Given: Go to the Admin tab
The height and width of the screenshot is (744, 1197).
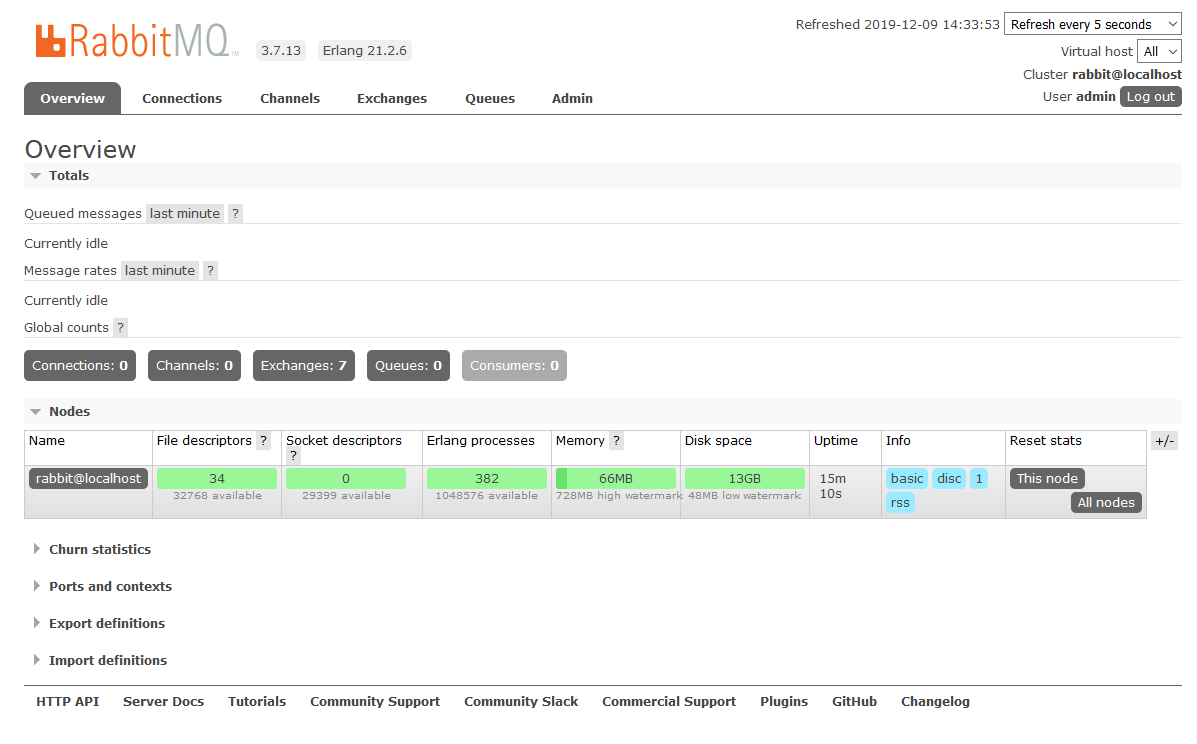Looking at the screenshot, I should coord(573,98).
